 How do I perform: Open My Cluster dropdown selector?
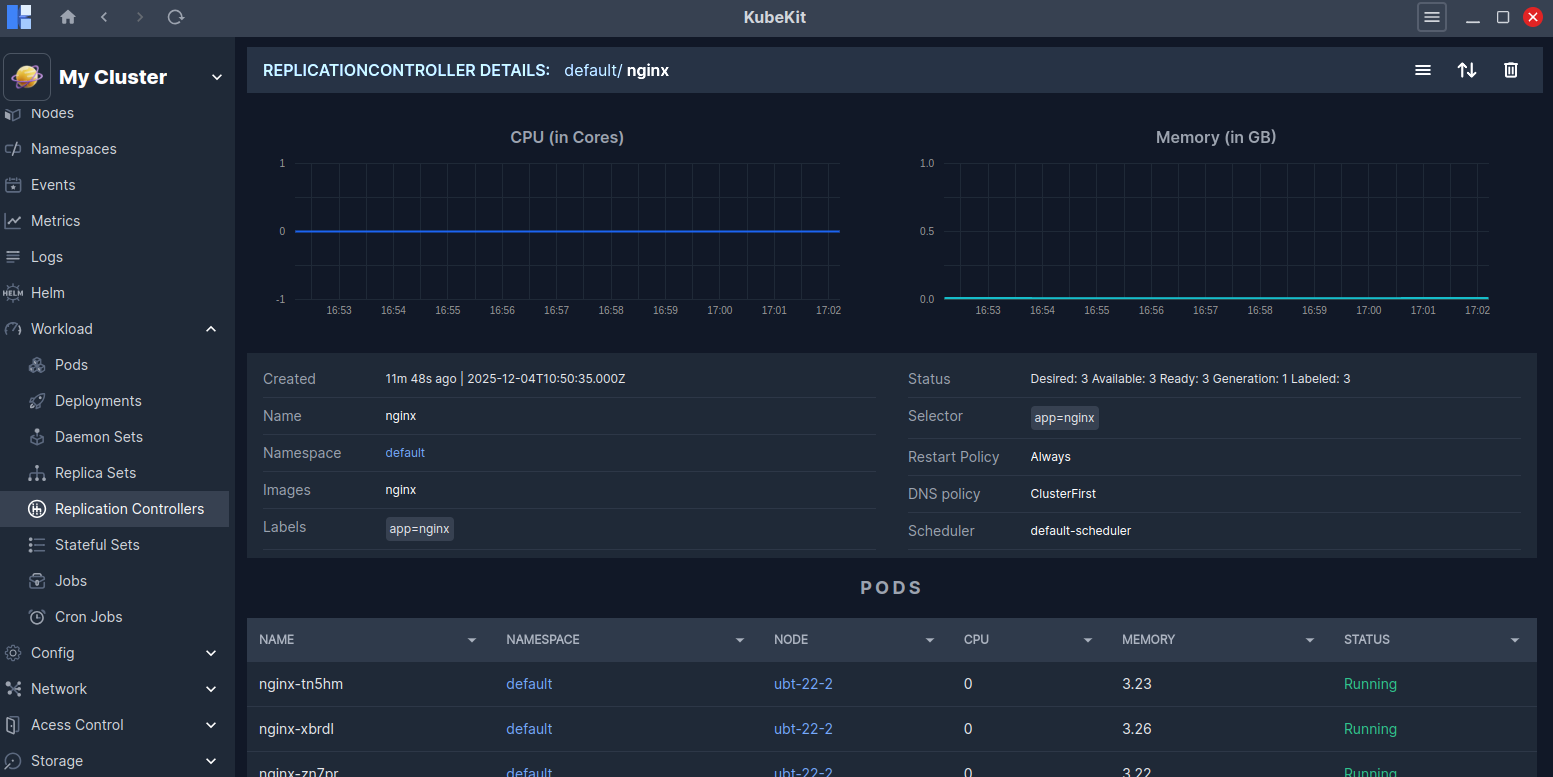coord(217,76)
